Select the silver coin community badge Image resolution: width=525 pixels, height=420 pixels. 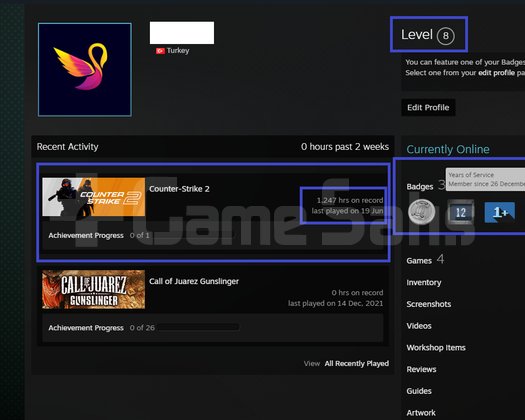(x=422, y=212)
